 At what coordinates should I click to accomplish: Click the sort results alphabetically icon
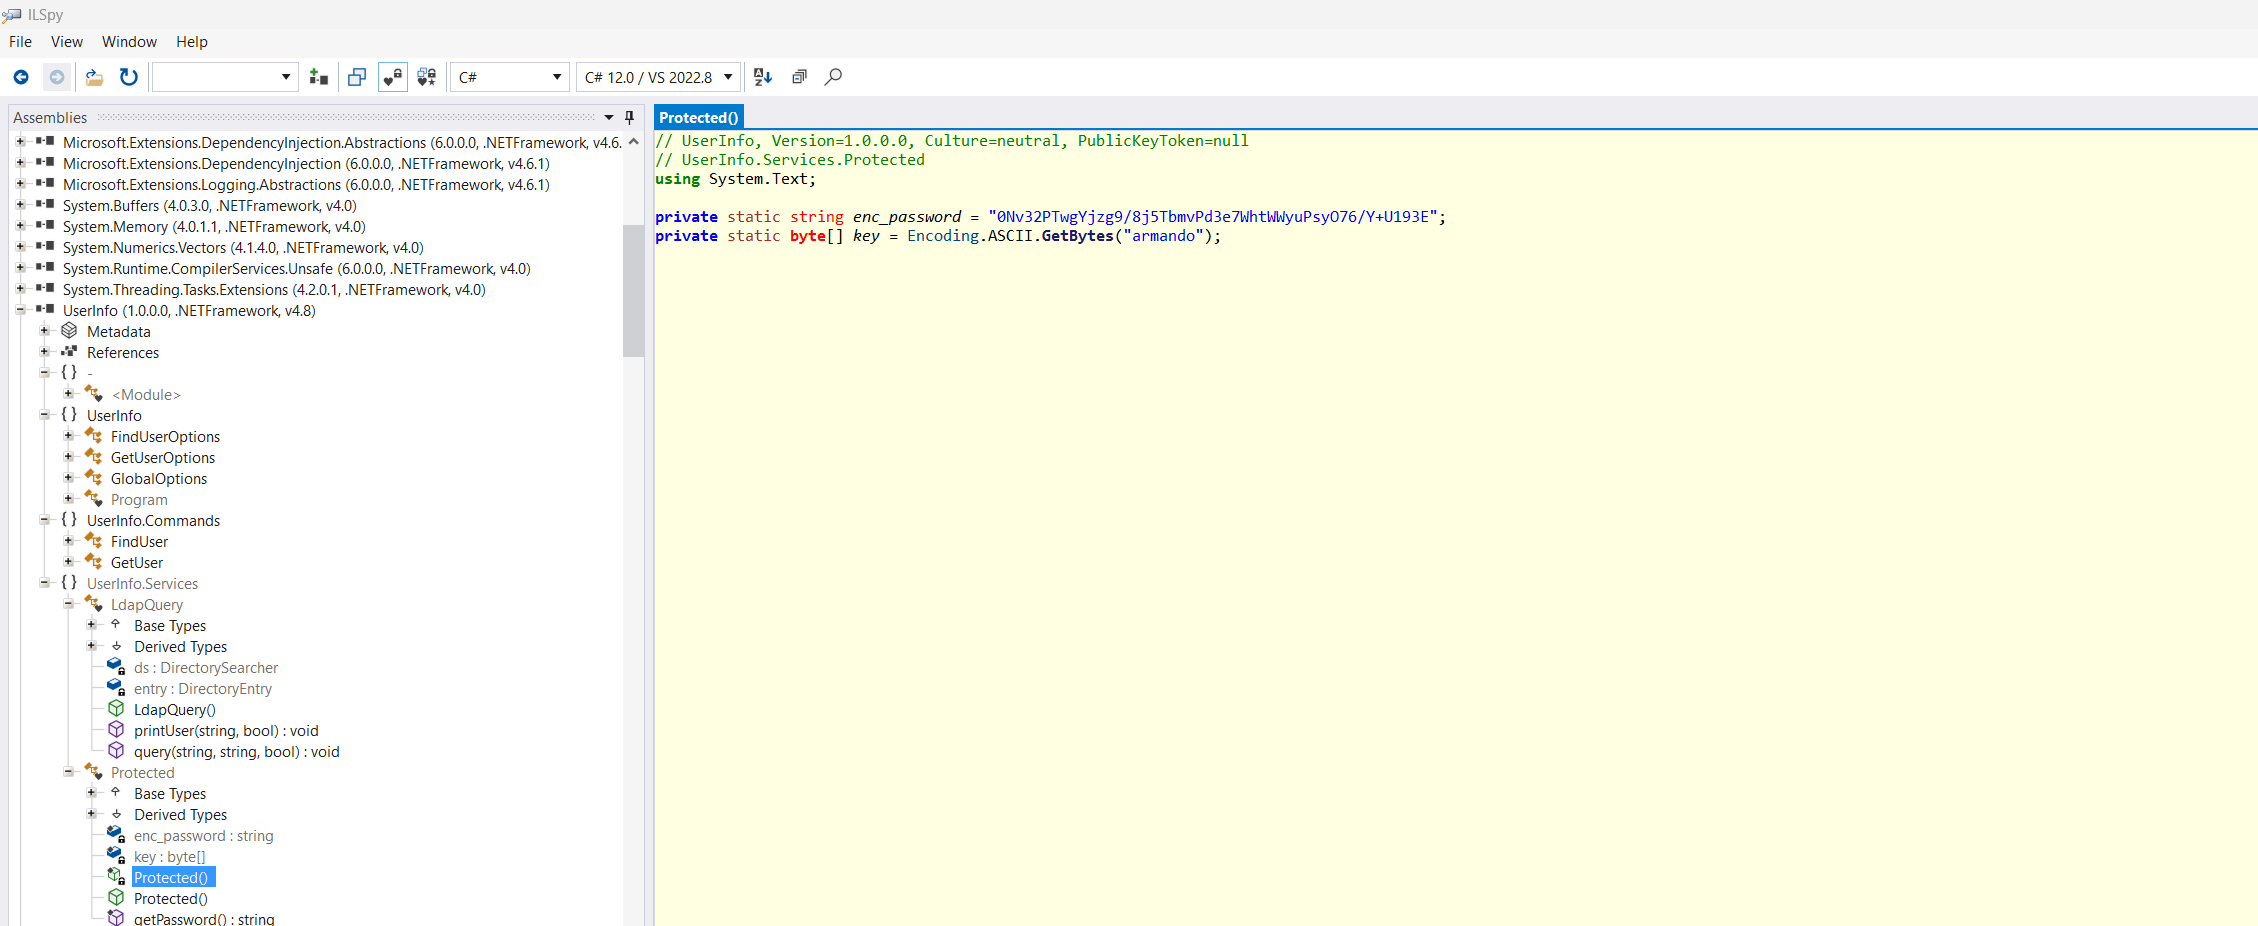coord(763,77)
